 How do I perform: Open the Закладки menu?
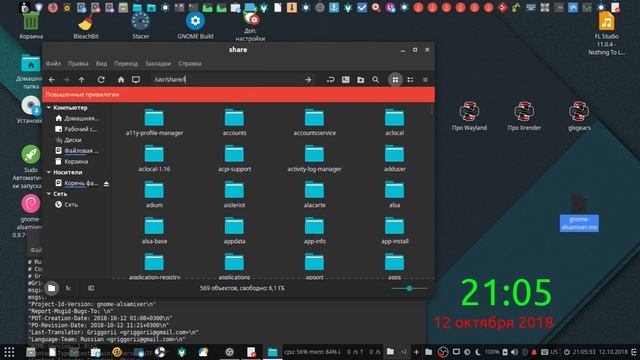tap(158, 64)
